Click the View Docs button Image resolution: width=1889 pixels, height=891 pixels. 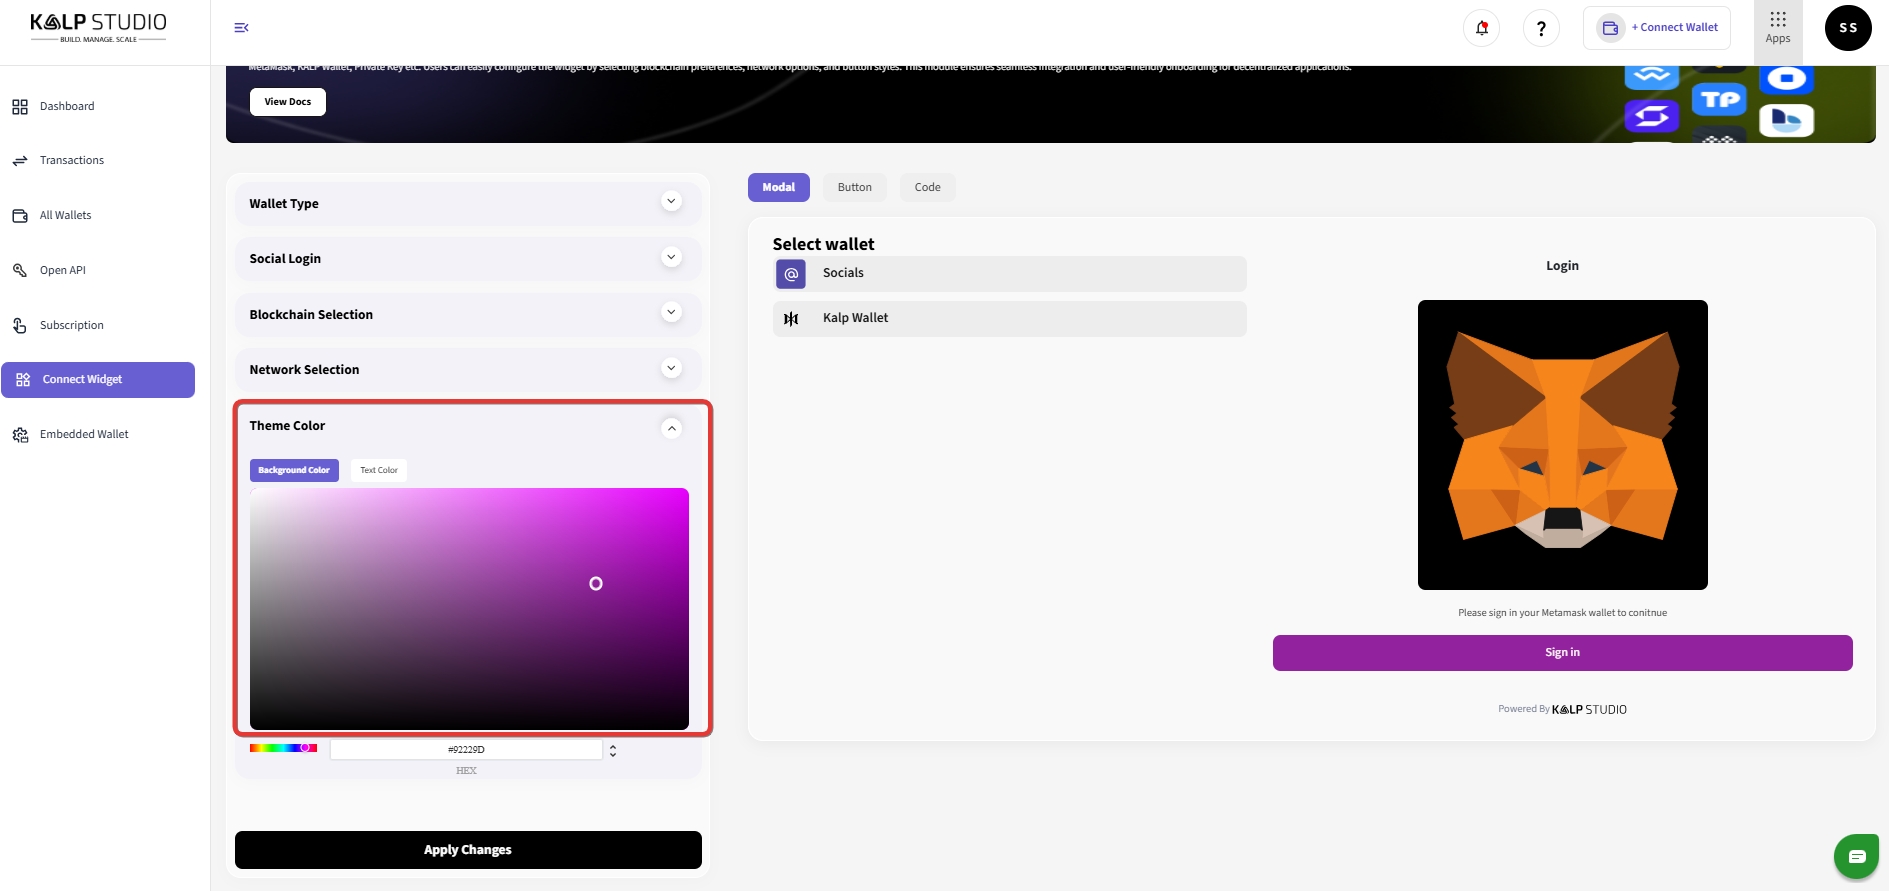tap(287, 102)
